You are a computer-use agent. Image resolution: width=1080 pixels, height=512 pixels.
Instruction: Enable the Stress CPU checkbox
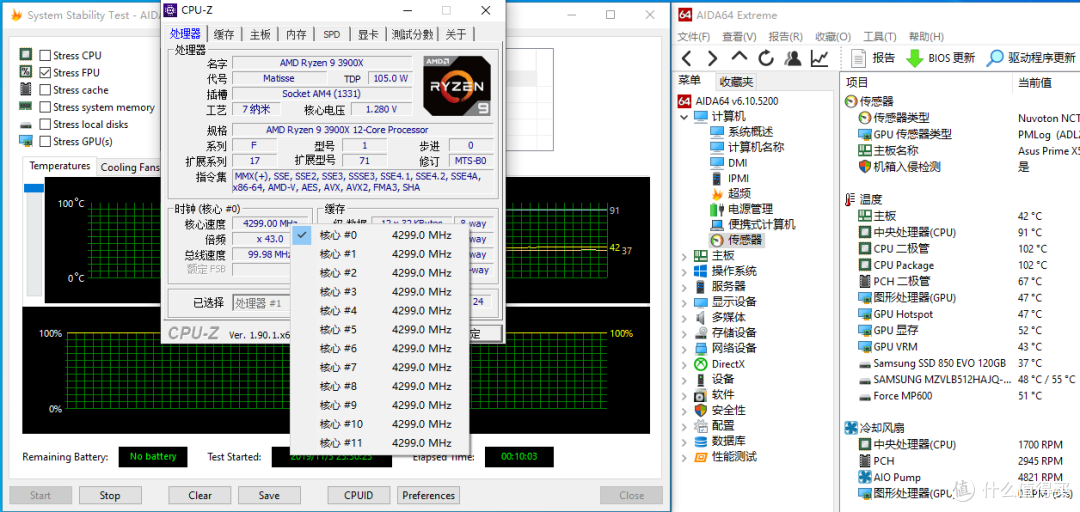(x=45, y=55)
